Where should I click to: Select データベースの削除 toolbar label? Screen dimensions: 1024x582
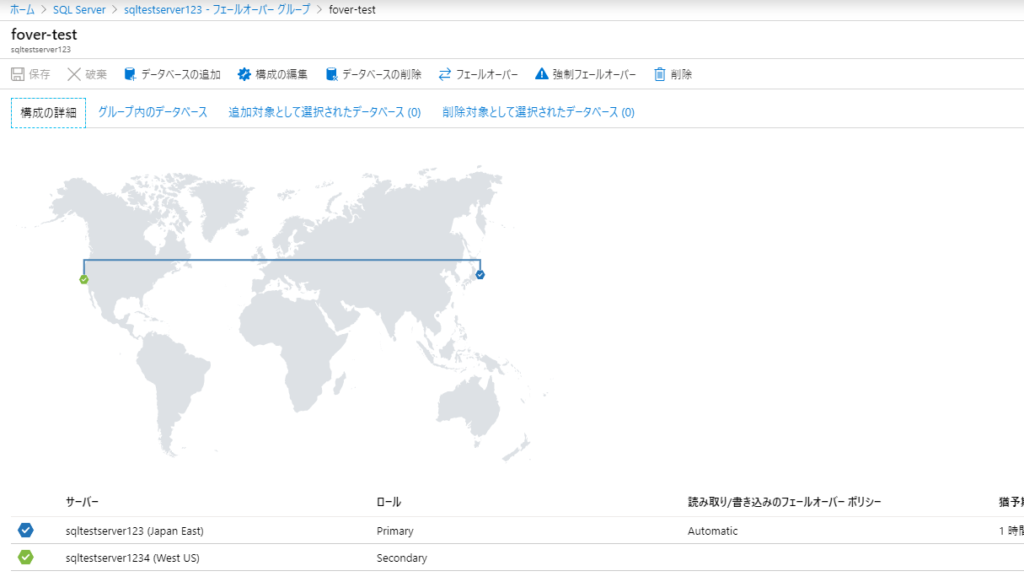[382, 74]
